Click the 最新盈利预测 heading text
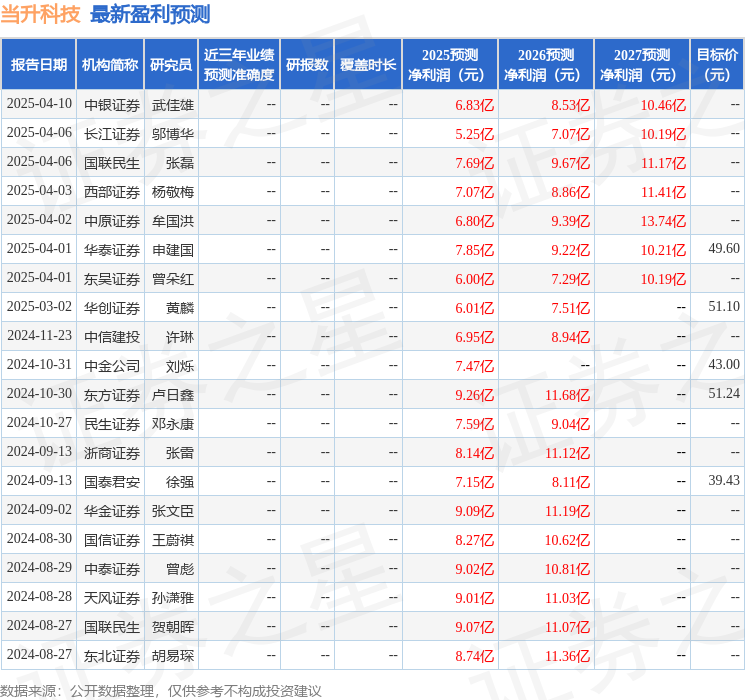The width and height of the screenshot is (745, 700). pos(150,14)
